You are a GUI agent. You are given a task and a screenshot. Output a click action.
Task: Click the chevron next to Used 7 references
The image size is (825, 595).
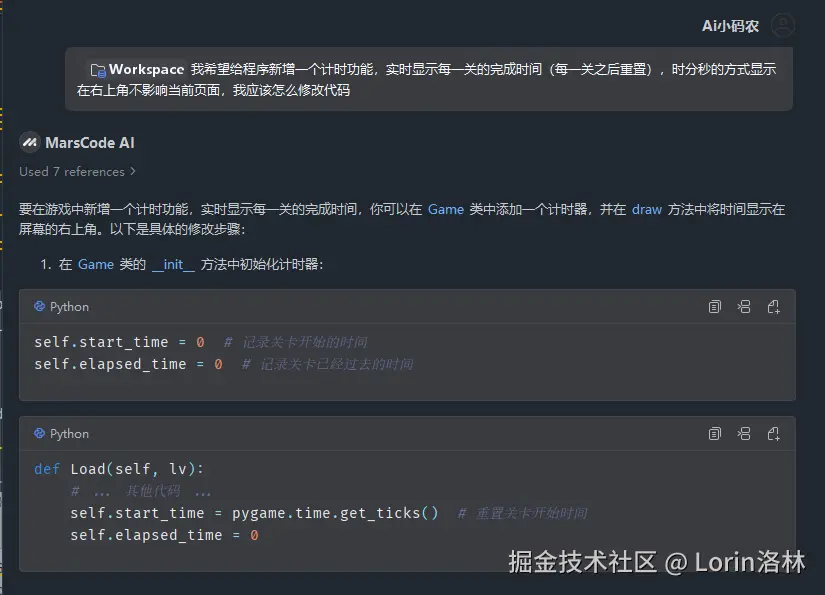click(x=133, y=171)
